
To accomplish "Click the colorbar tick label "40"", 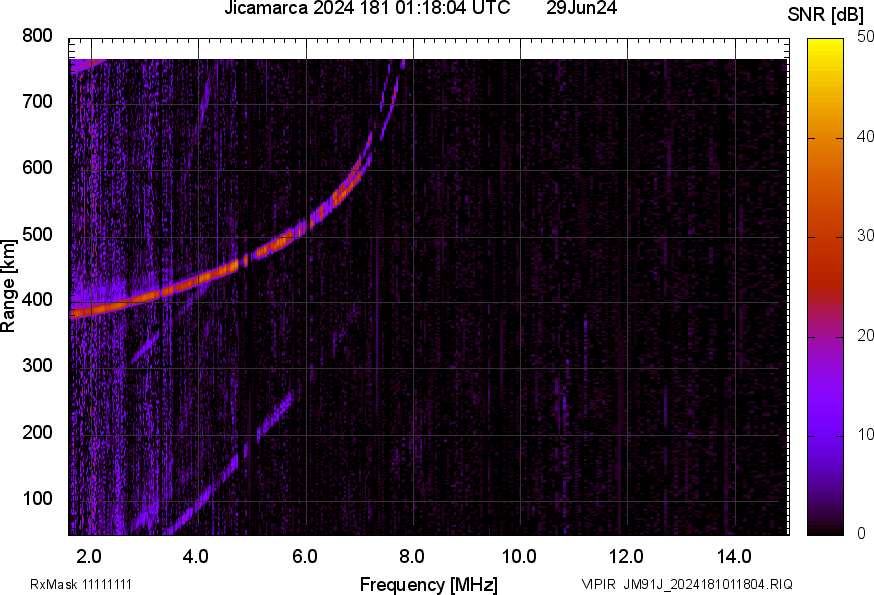I will [x=865, y=136].
